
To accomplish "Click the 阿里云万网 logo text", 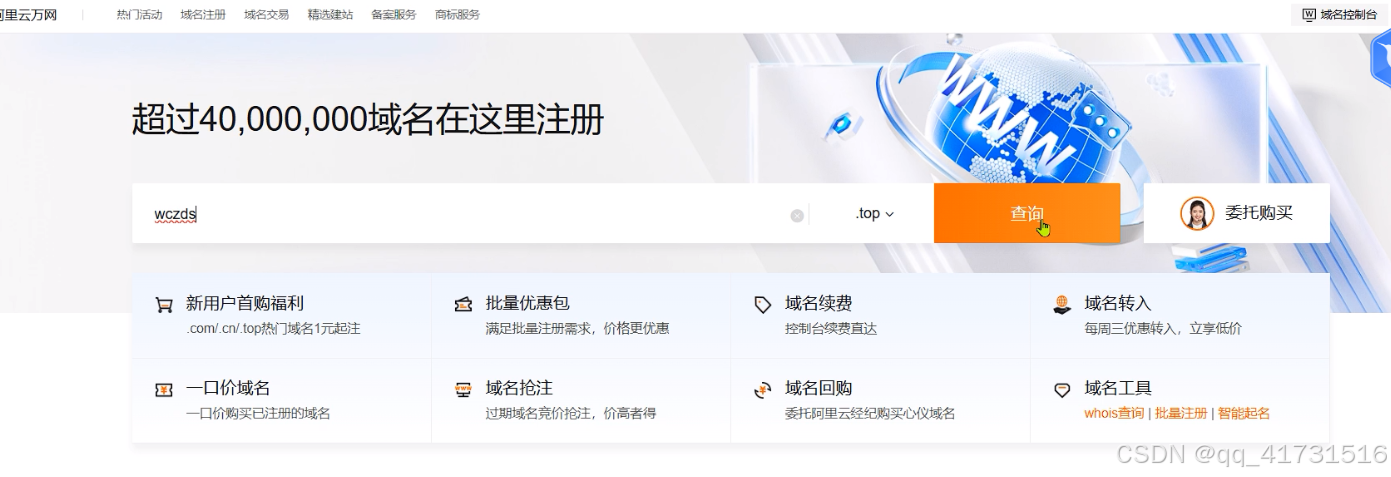I will [29, 15].
